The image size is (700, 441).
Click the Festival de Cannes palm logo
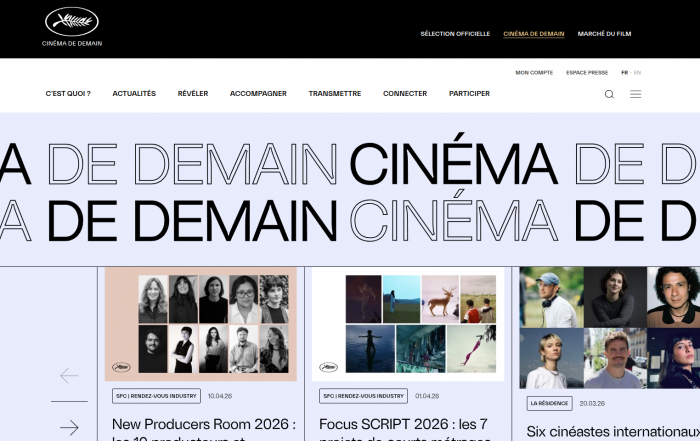[x=72, y=21]
